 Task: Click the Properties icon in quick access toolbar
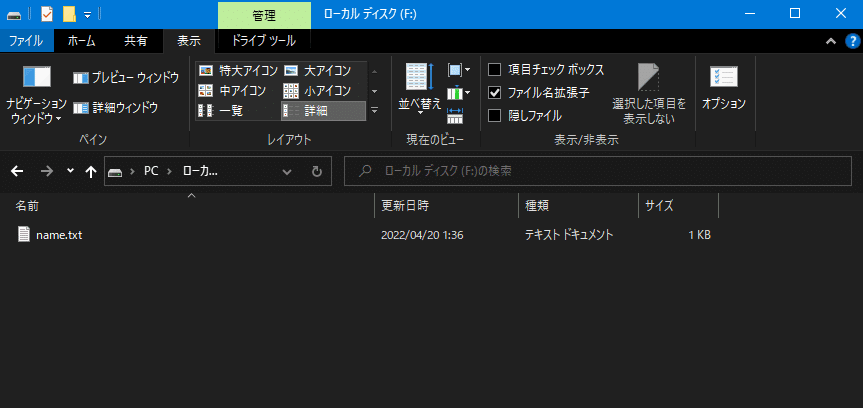coord(47,14)
